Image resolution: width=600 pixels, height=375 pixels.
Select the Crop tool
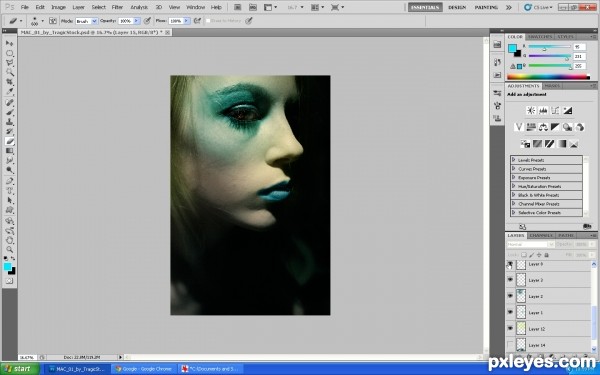tap(10, 82)
